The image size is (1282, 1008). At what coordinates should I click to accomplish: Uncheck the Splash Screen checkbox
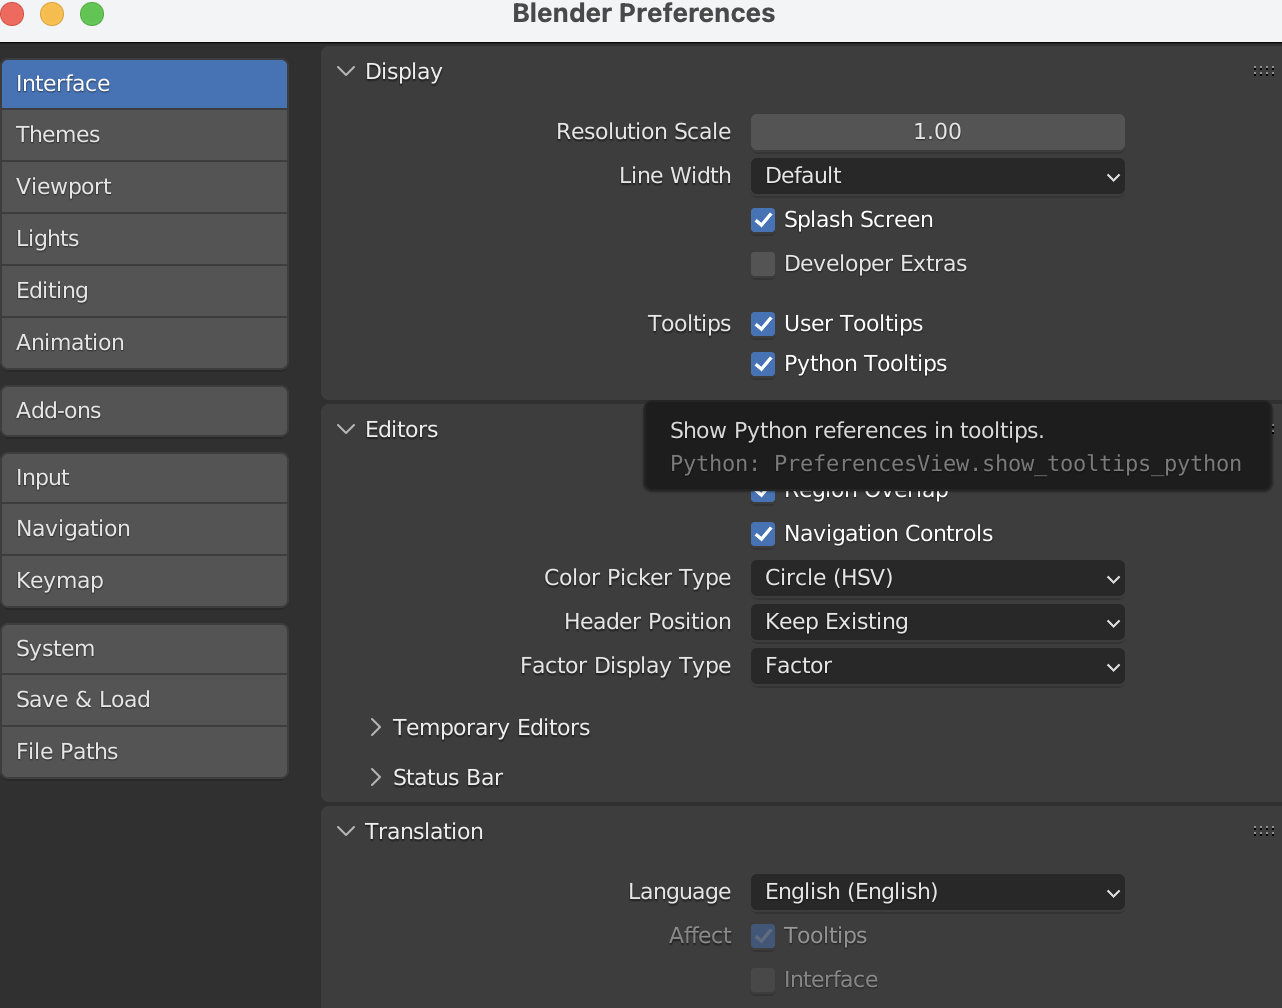[x=763, y=220]
